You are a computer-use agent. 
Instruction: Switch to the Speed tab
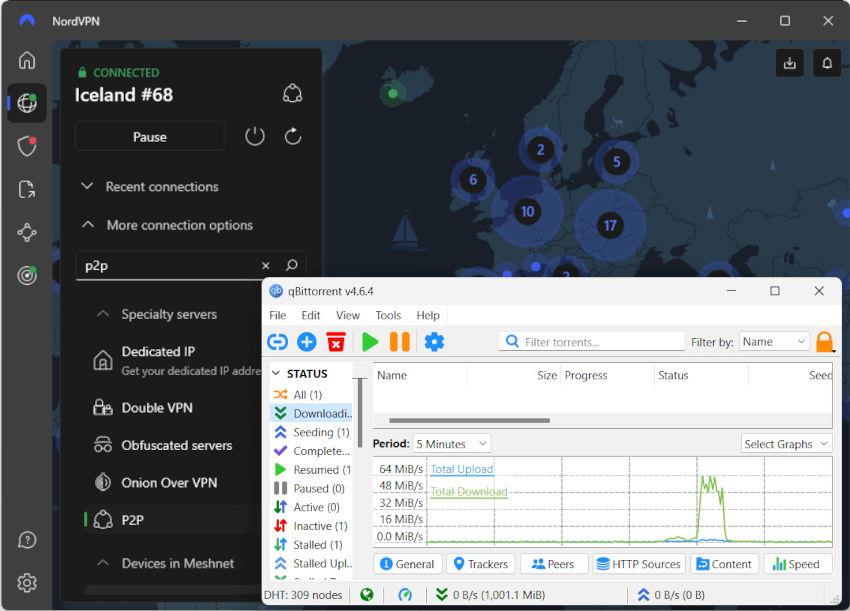(798, 564)
